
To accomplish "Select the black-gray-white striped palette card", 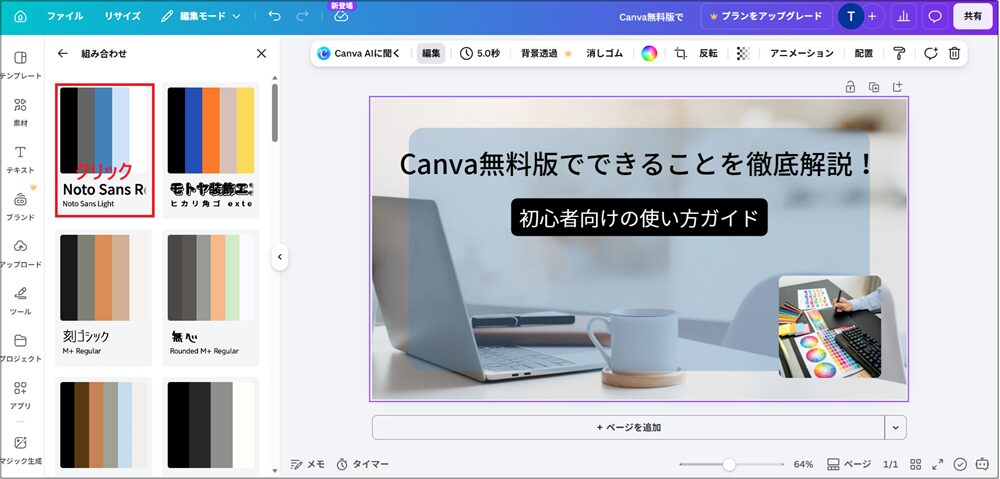I will 210,425.
